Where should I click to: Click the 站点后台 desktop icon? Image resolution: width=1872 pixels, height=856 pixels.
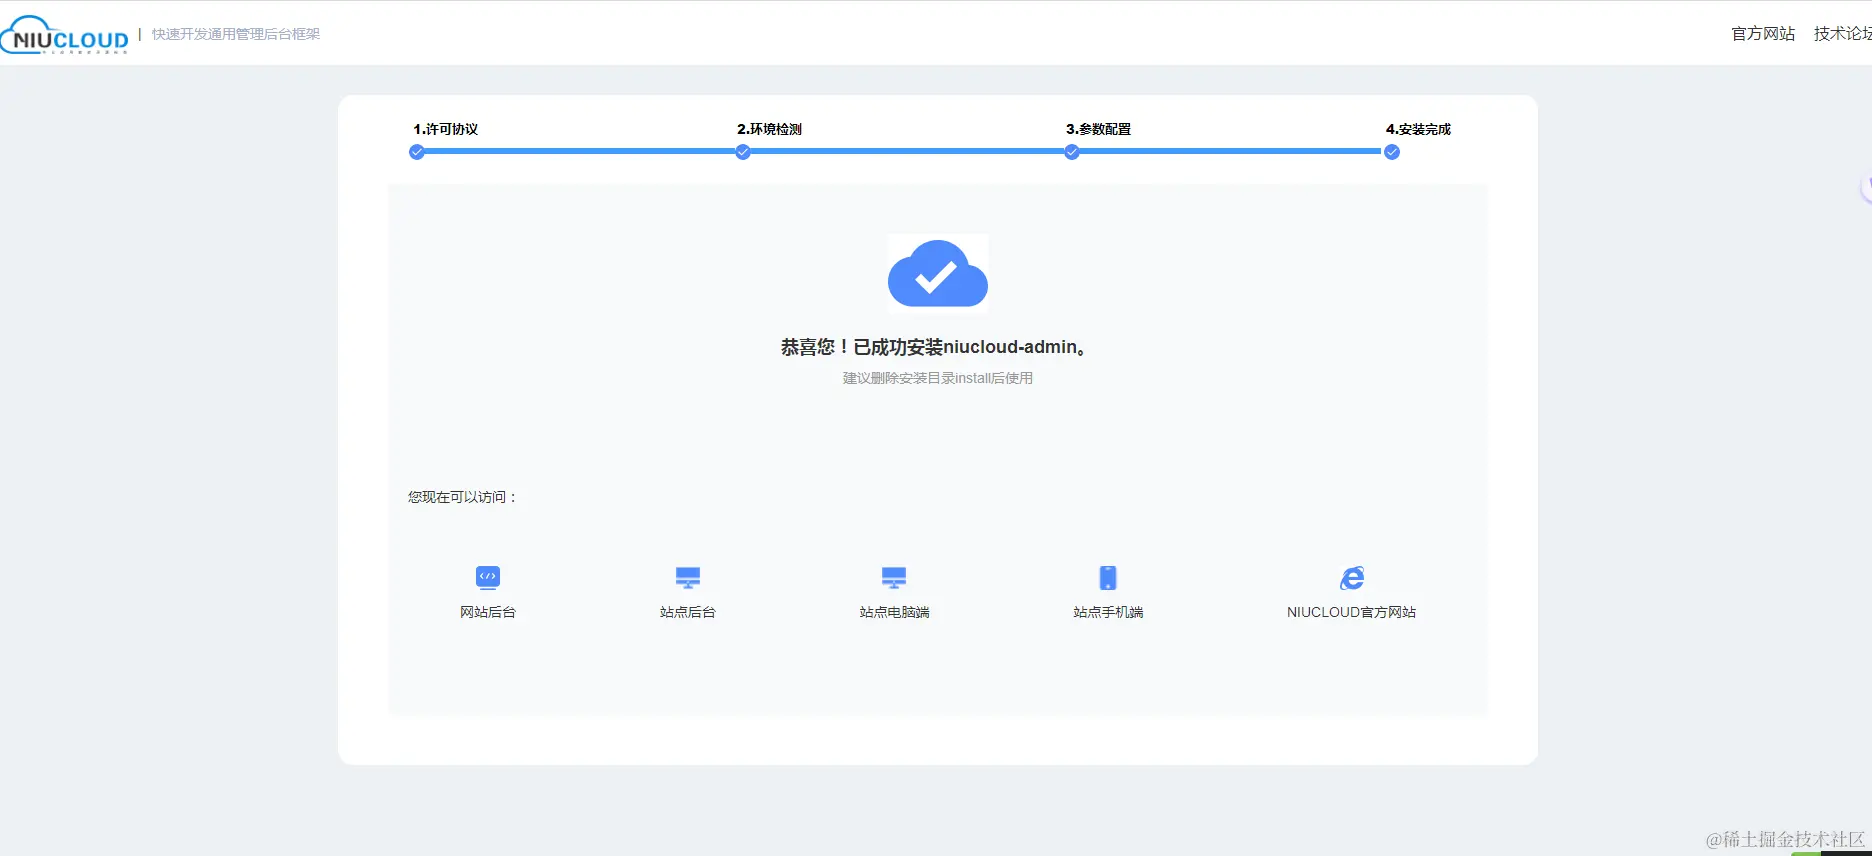(x=688, y=577)
